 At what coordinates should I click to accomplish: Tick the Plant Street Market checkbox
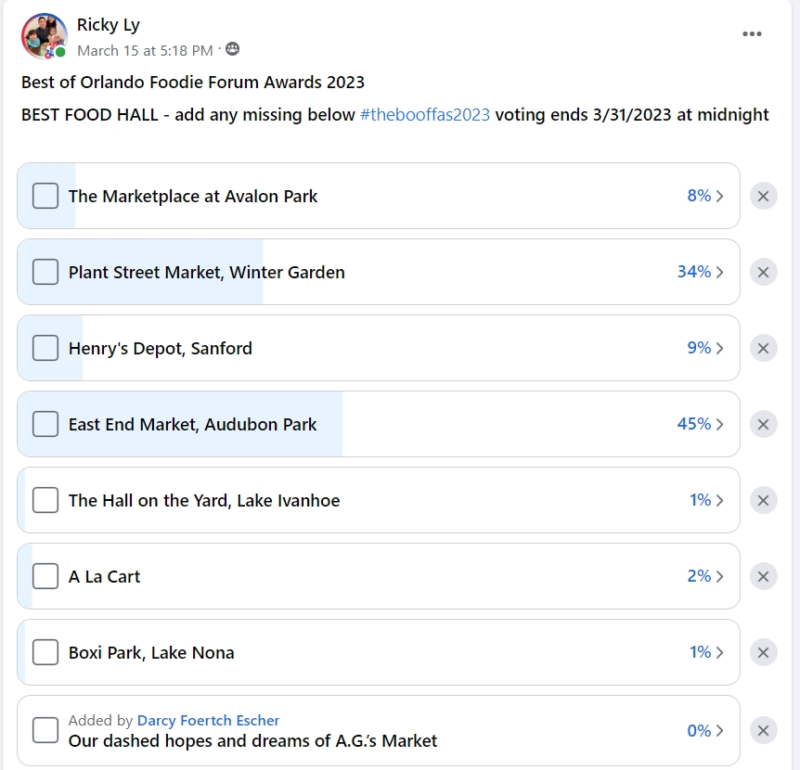[x=45, y=272]
